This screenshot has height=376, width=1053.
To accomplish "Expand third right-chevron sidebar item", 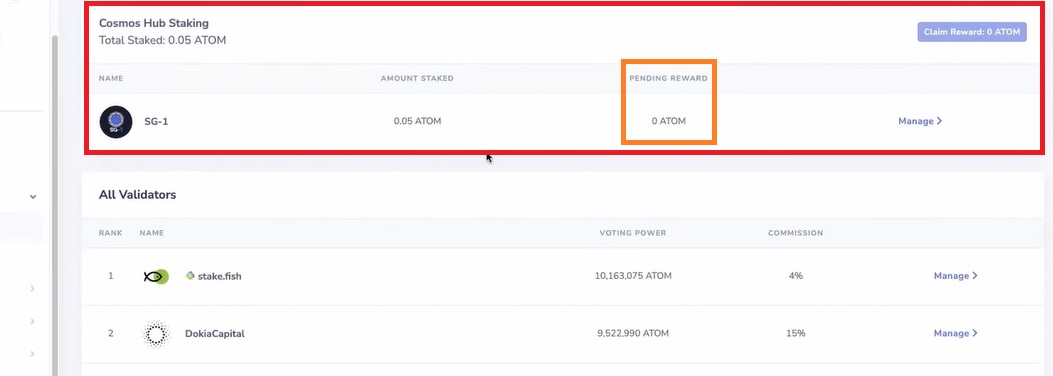I will point(32,354).
